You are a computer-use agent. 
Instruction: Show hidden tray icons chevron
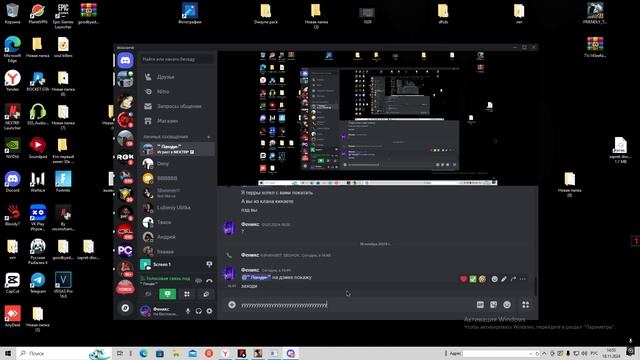[x=544, y=353]
